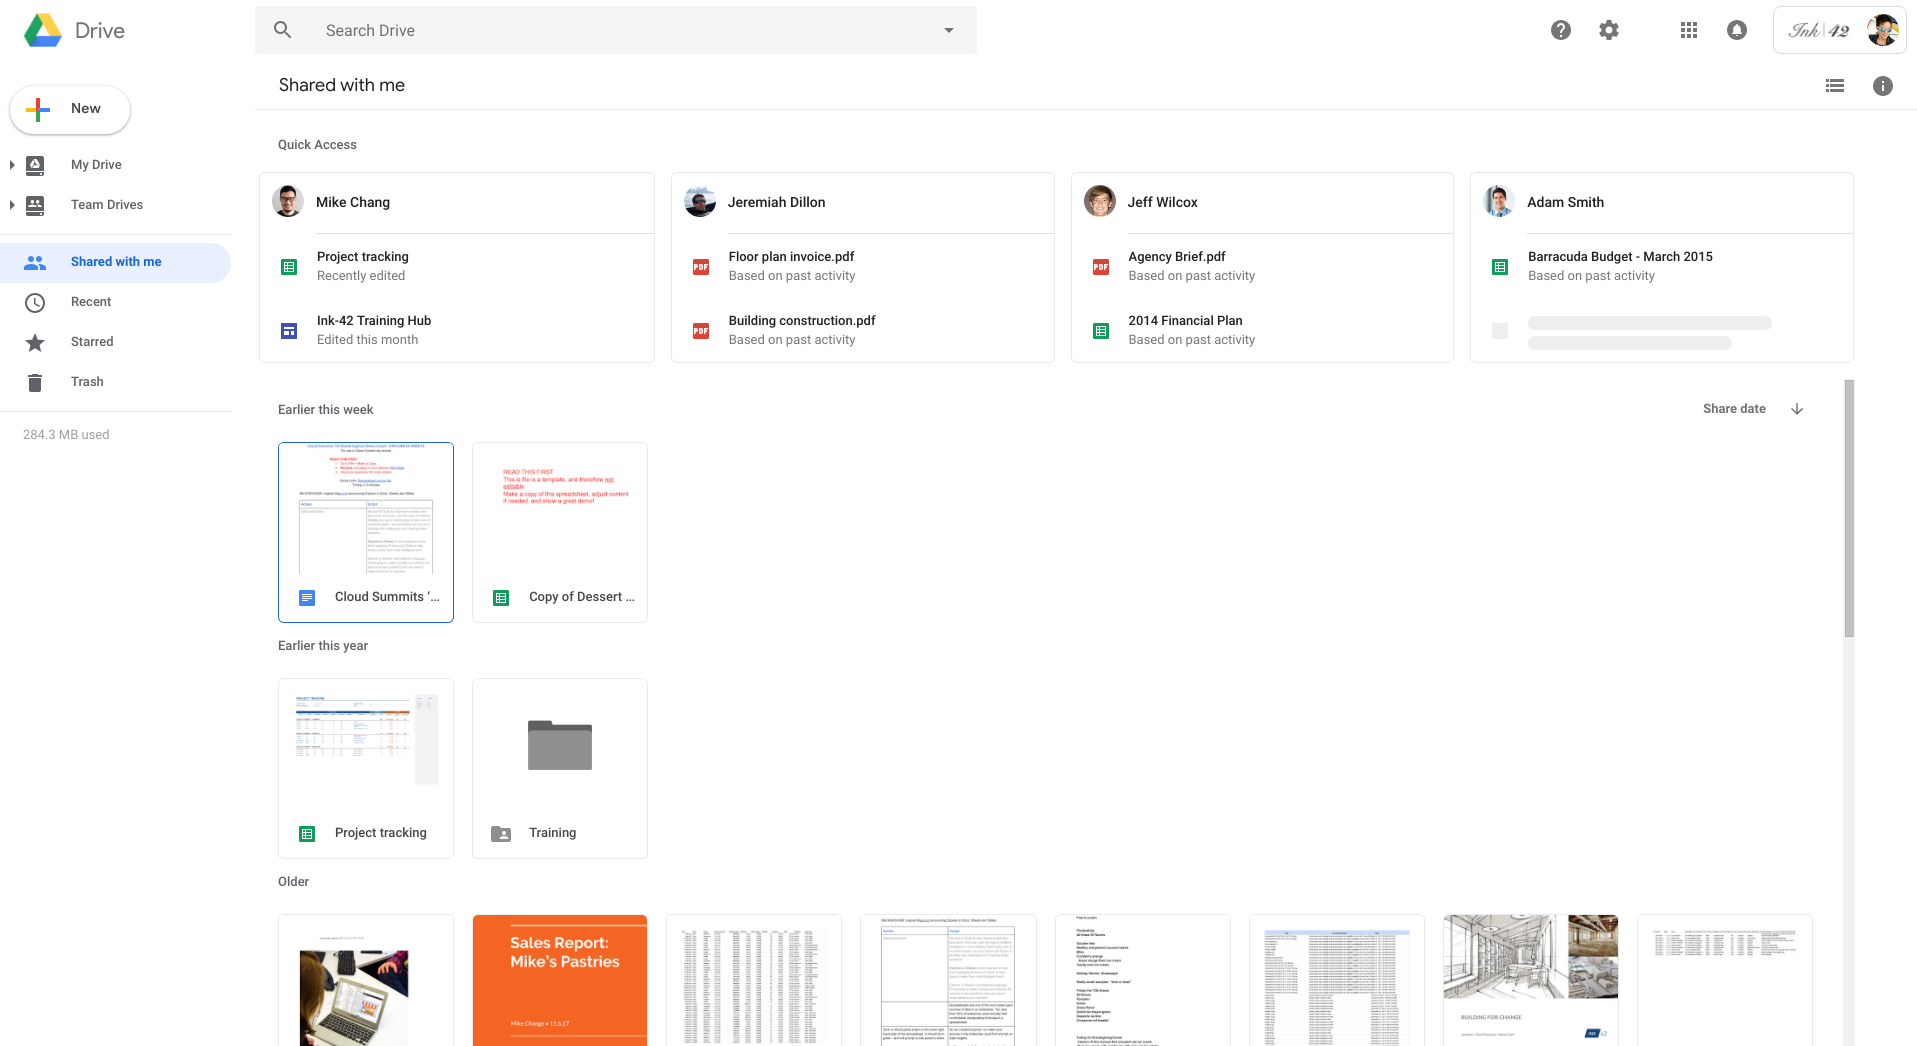
Task: Click the search magnifier icon
Action: tap(283, 29)
